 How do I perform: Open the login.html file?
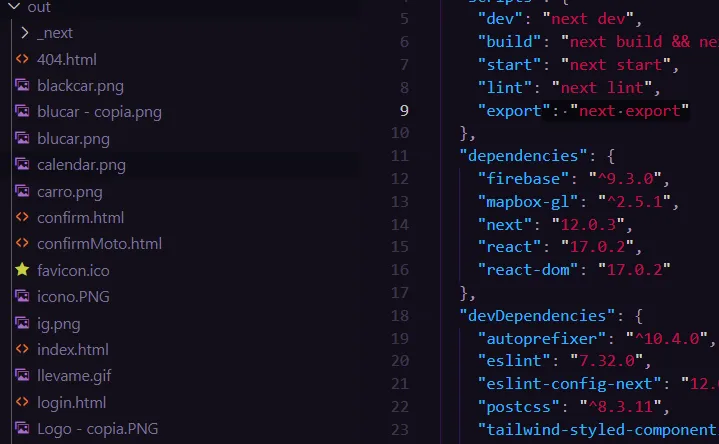coord(71,403)
